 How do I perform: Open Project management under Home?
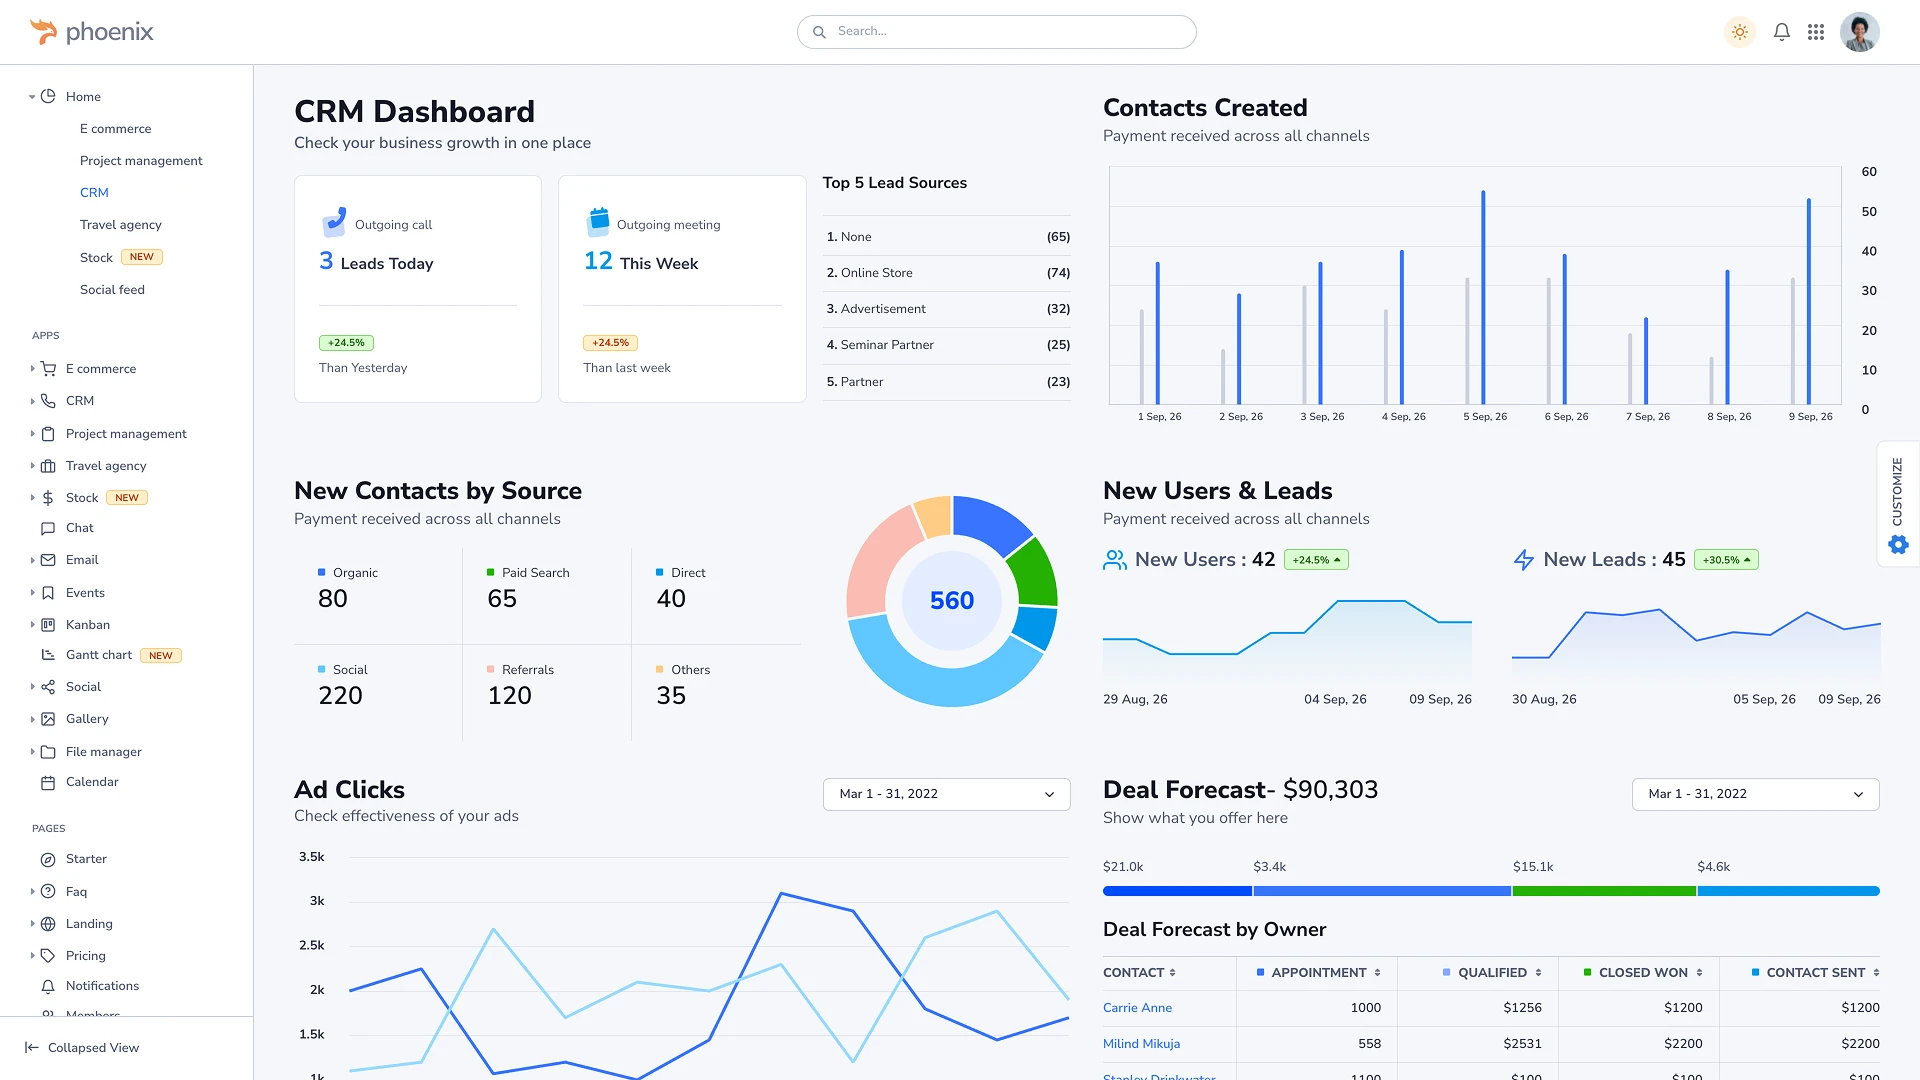pos(141,161)
